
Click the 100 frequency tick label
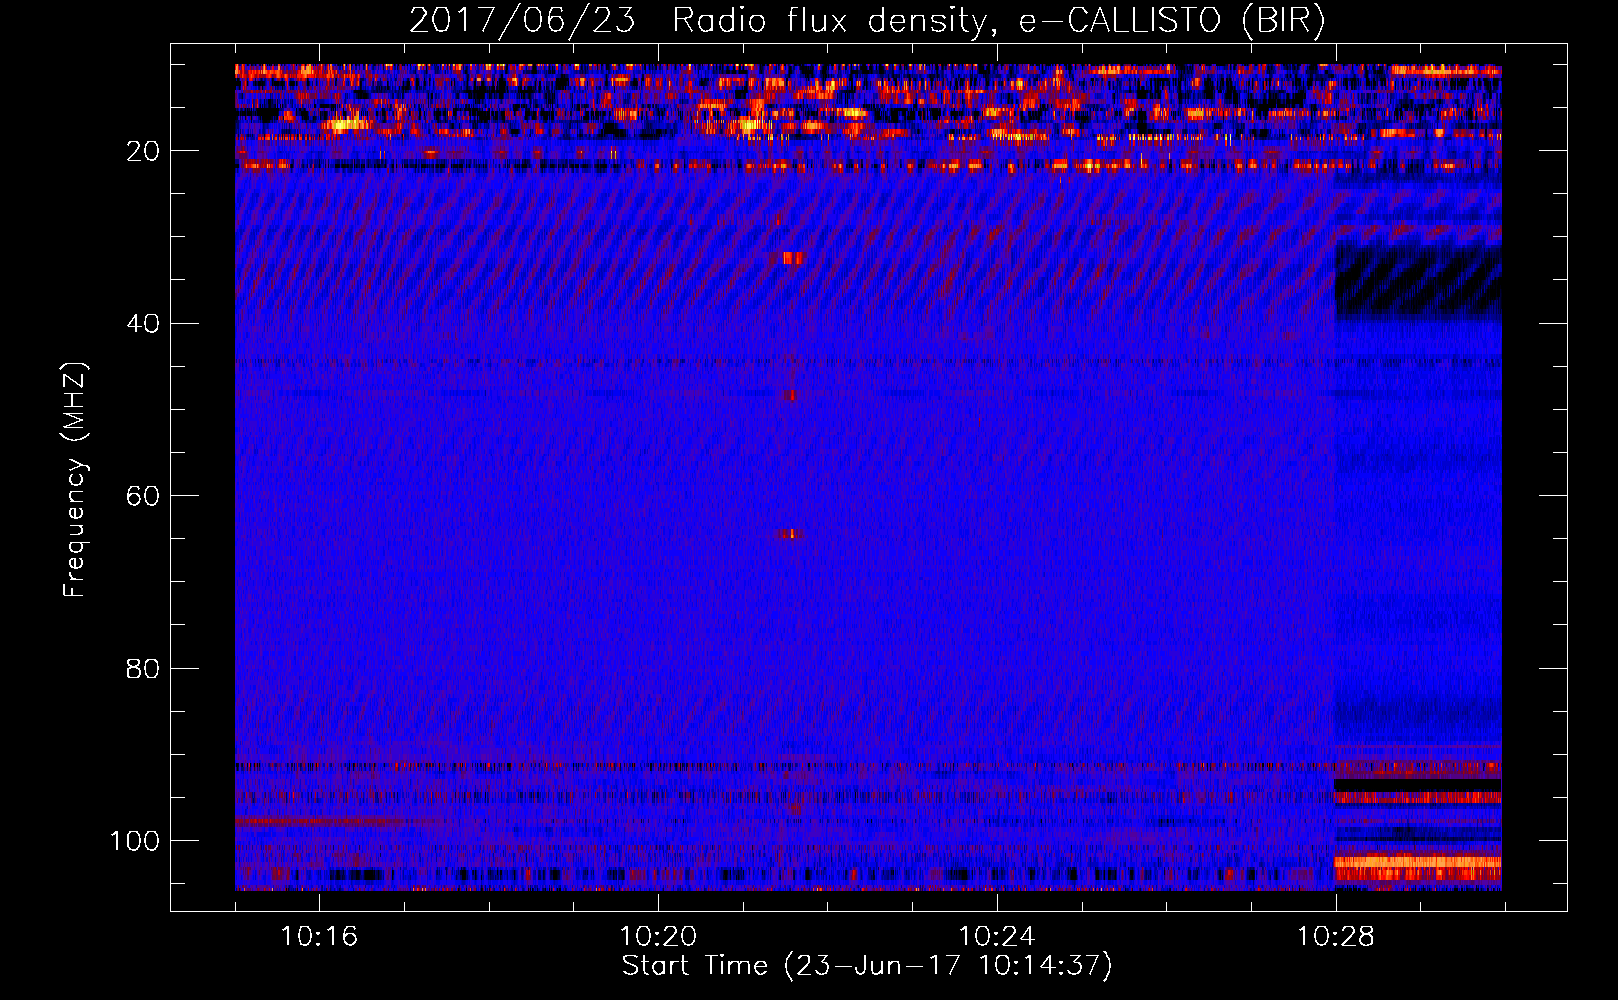click(x=135, y=841)
